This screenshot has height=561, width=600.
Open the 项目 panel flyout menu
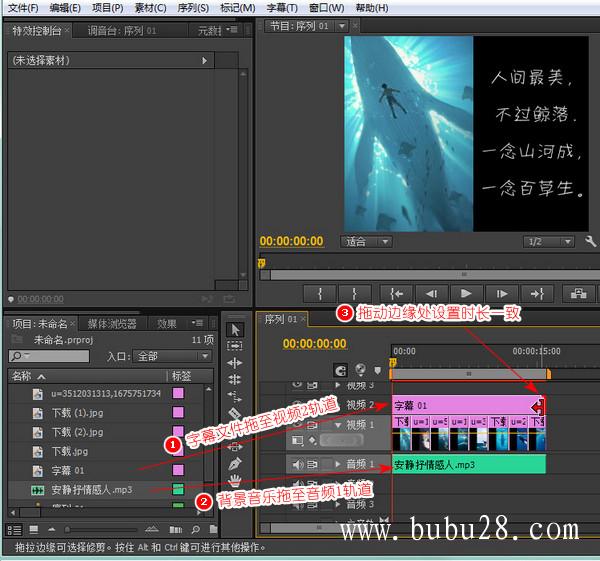point(198,323)
